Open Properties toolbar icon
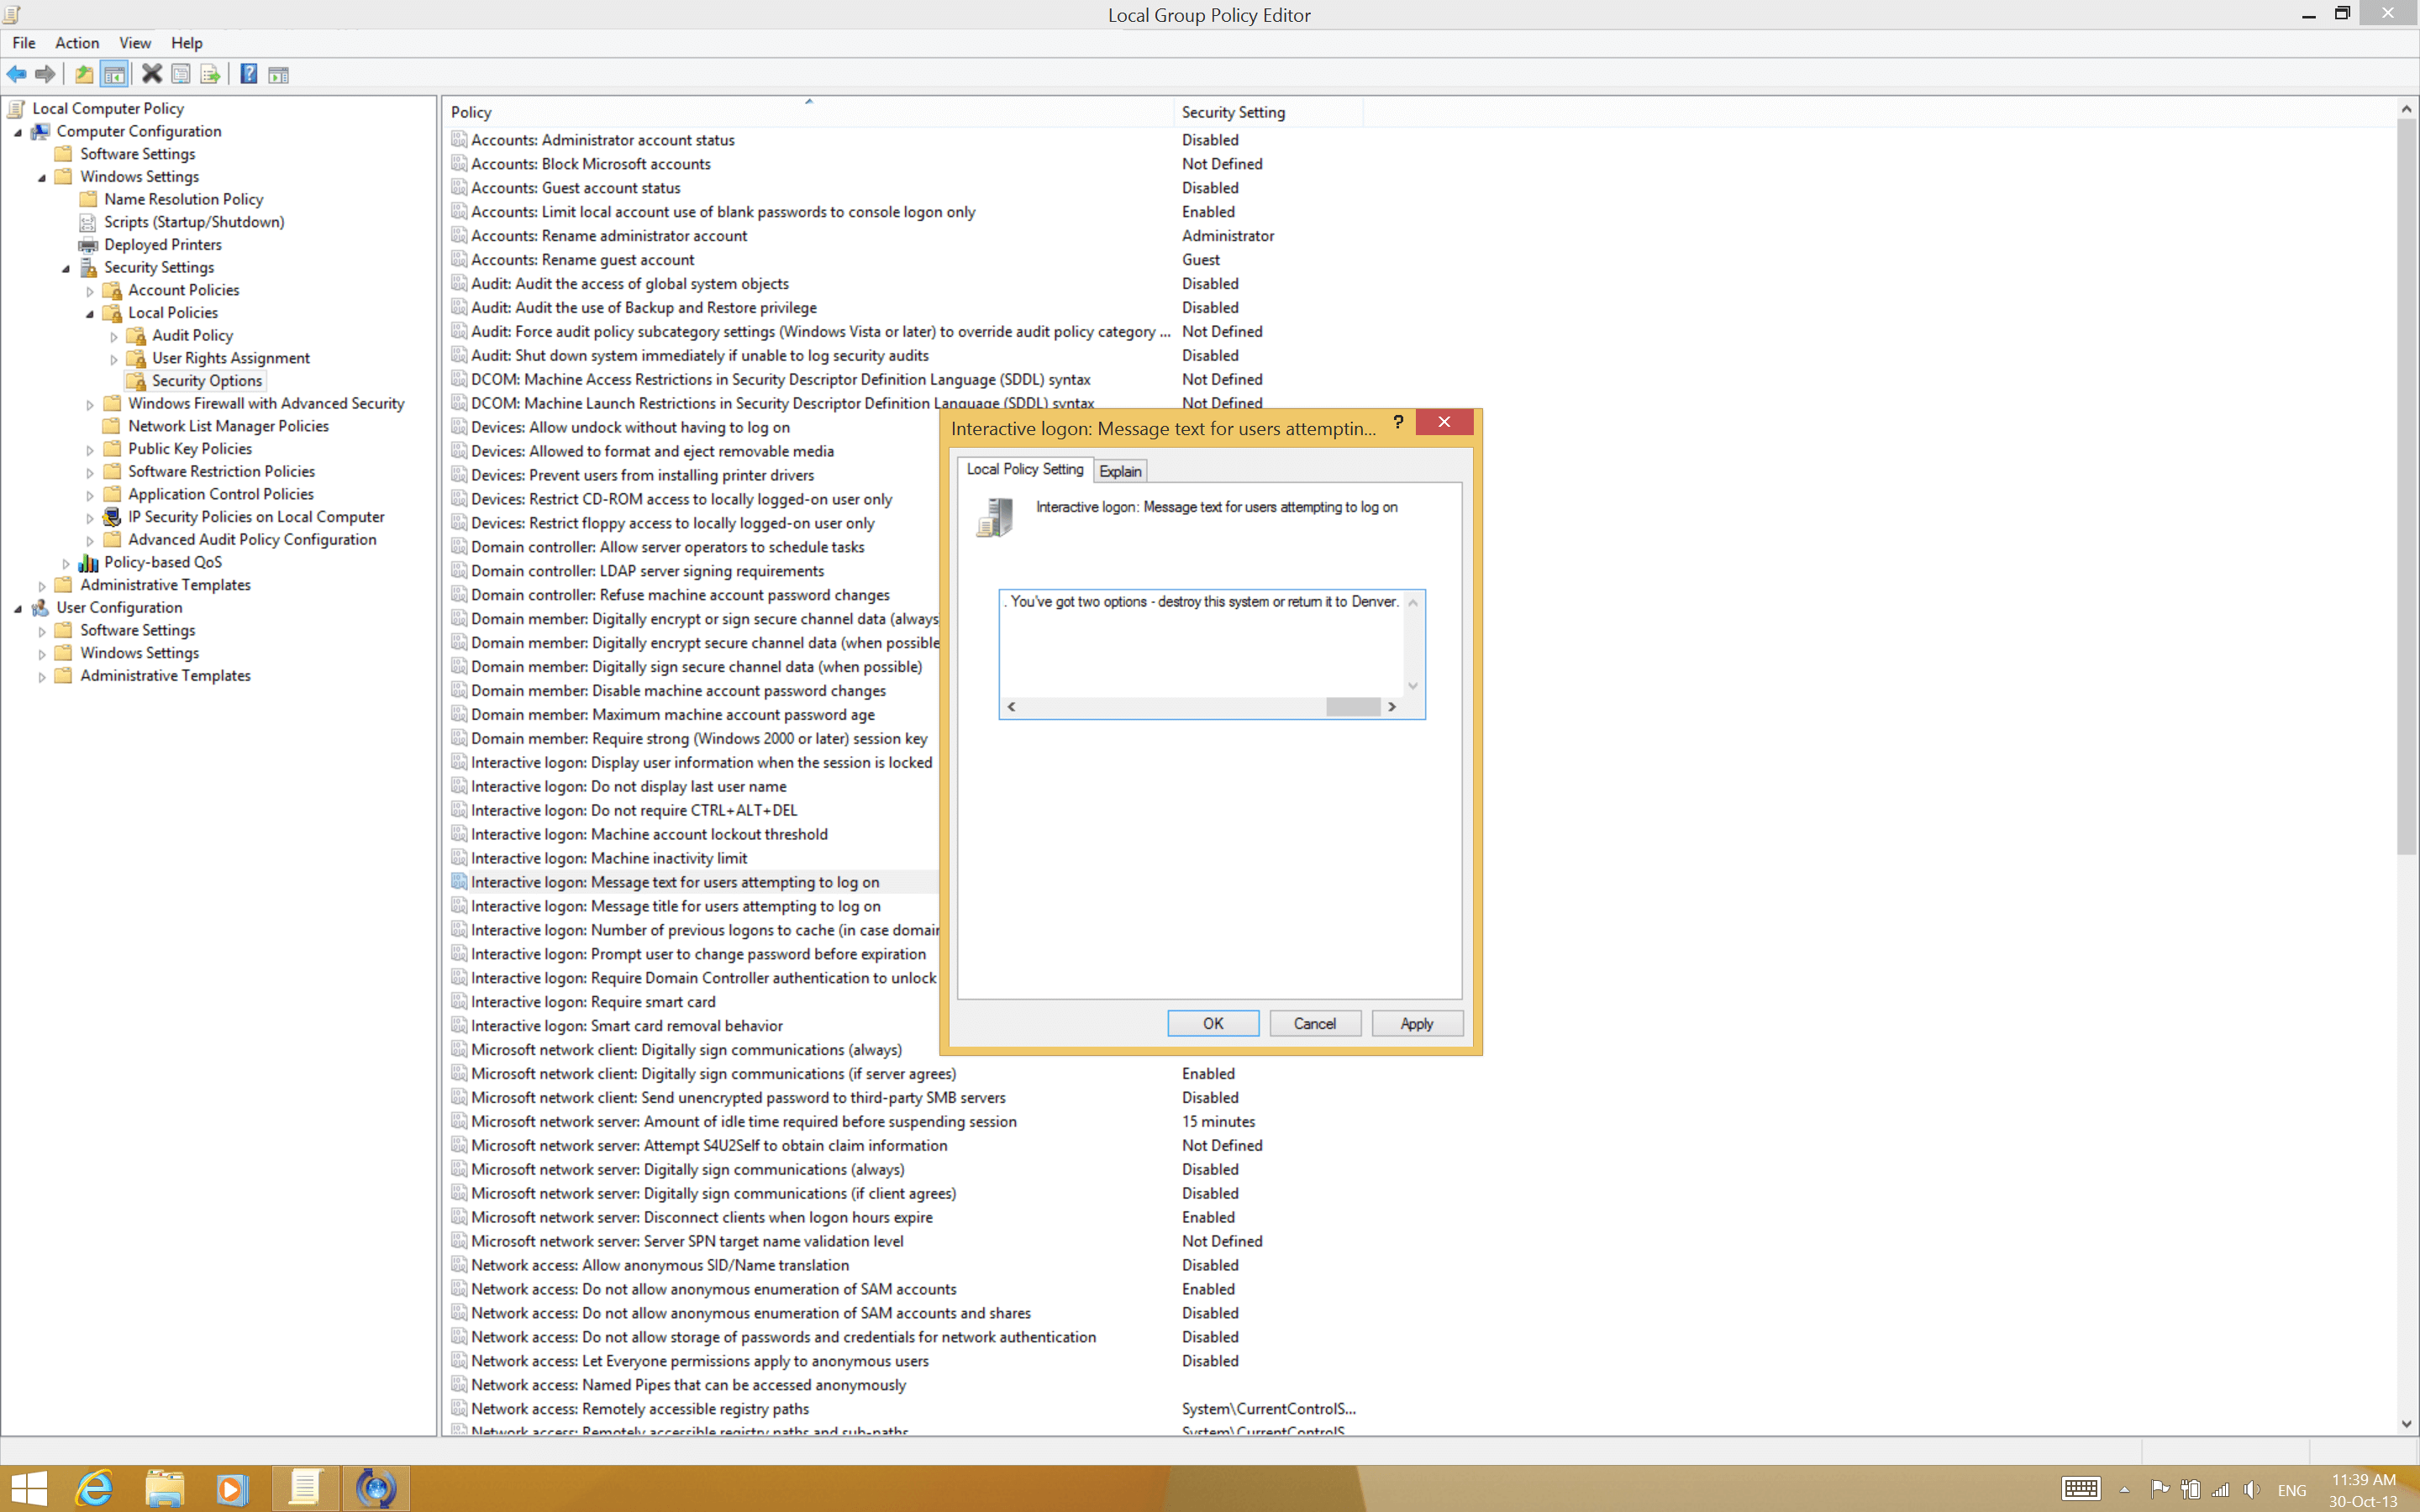The height and width of the screenshot is (1512, 2420). (x=181, y=74)
